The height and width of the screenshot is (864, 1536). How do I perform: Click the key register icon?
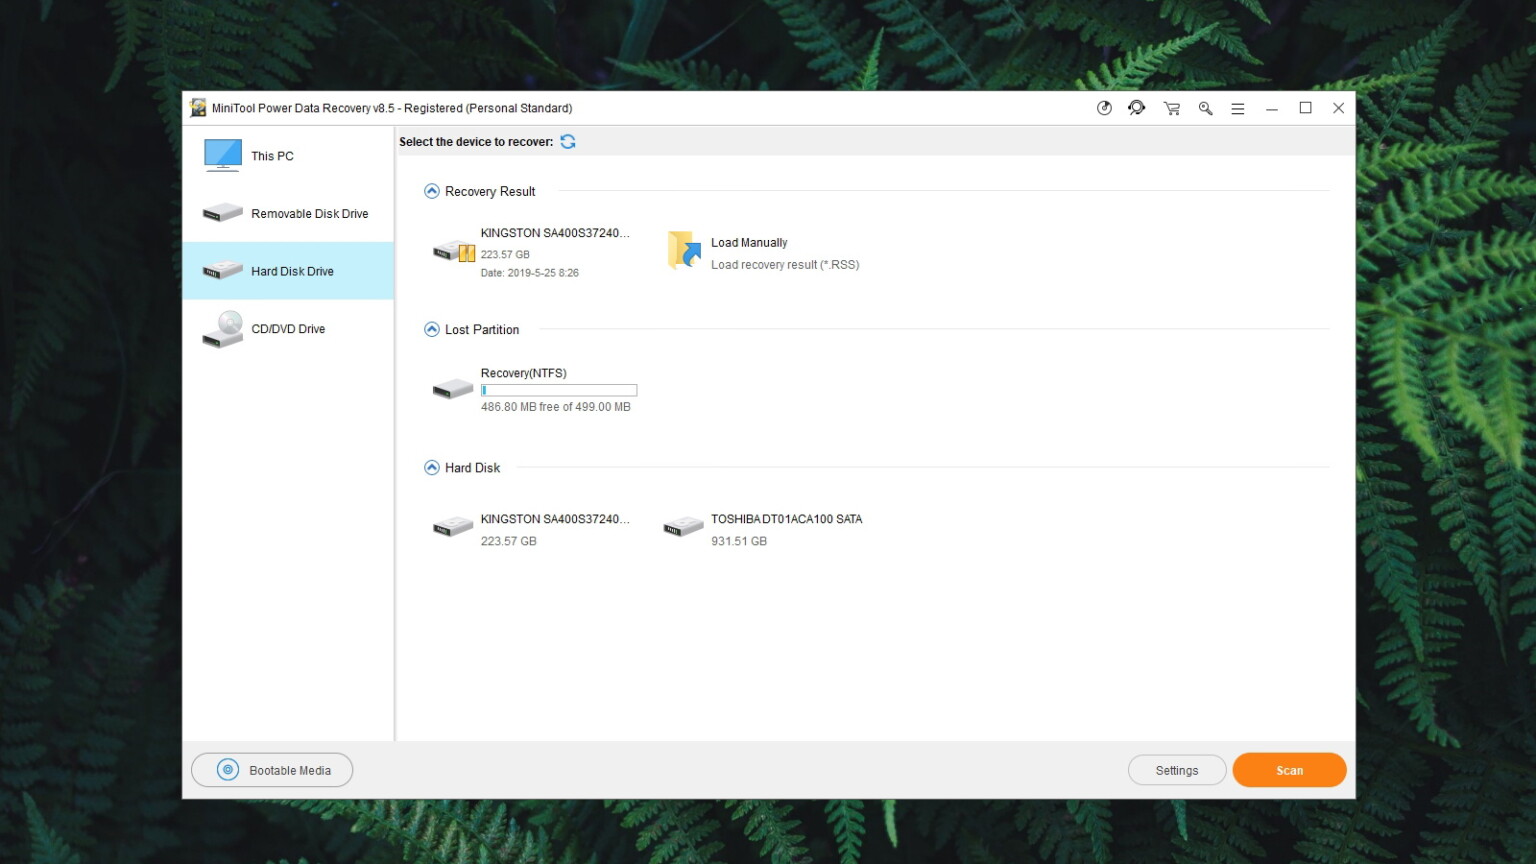click(1205, 108)
